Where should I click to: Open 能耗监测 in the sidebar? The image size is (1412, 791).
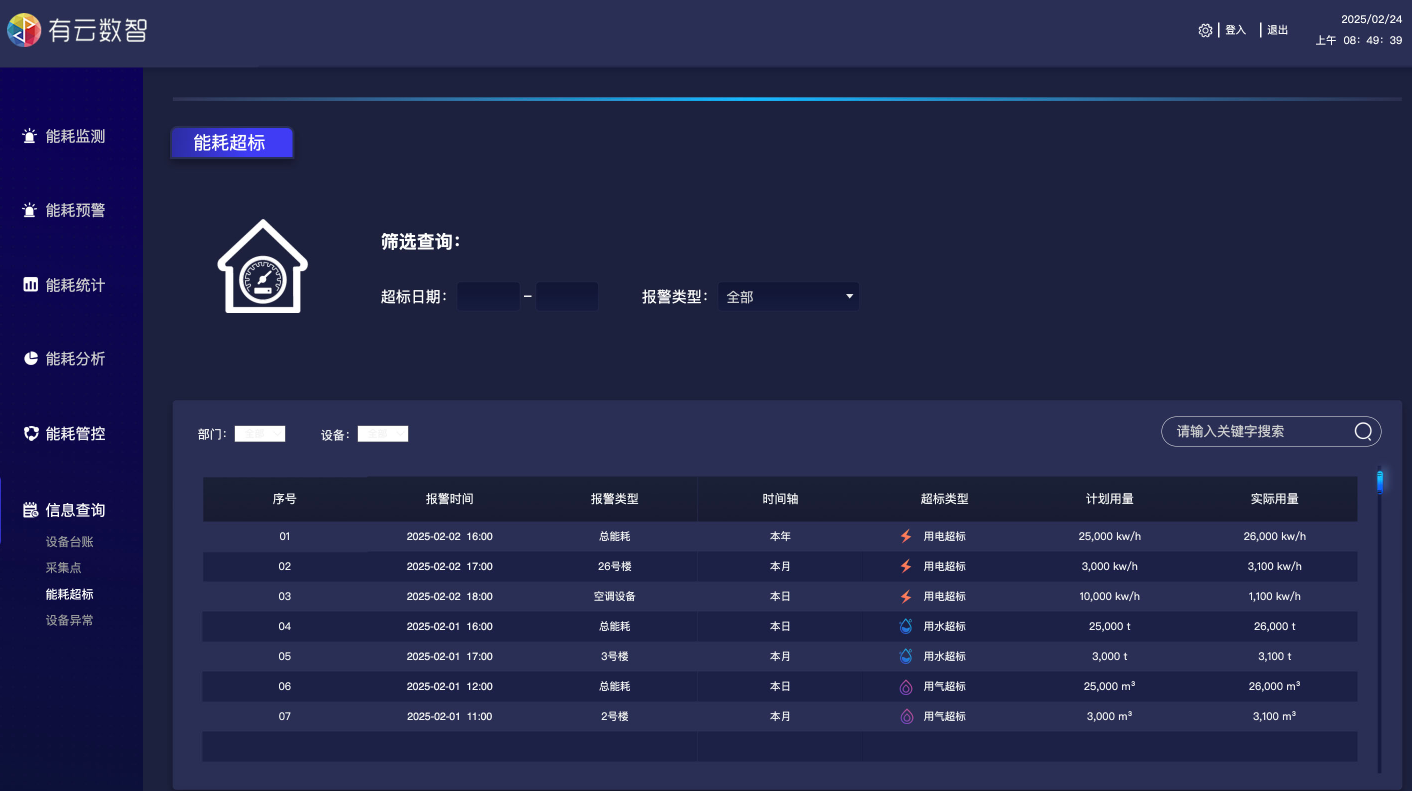tap(75, 136)
